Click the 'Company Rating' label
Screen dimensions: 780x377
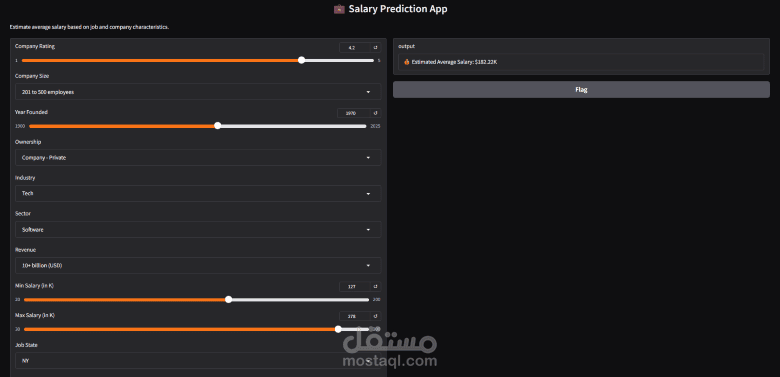coord(35,46)
